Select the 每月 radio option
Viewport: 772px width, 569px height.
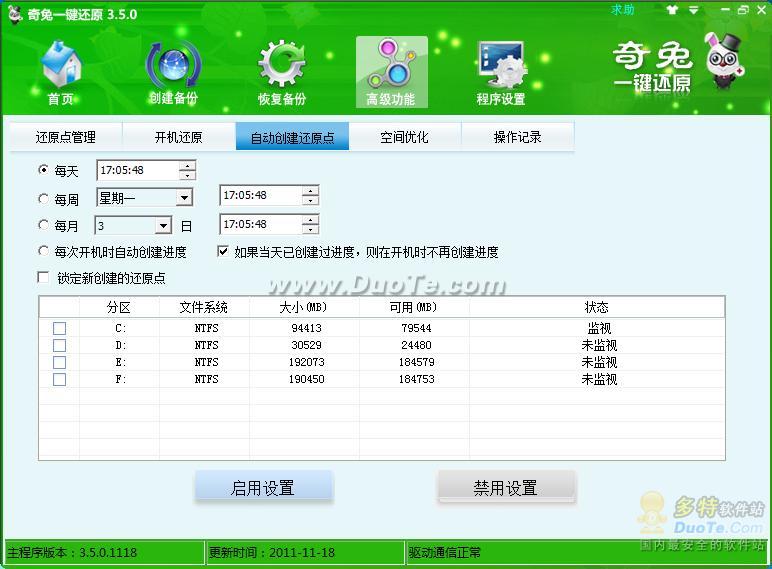tap(43, 225)
